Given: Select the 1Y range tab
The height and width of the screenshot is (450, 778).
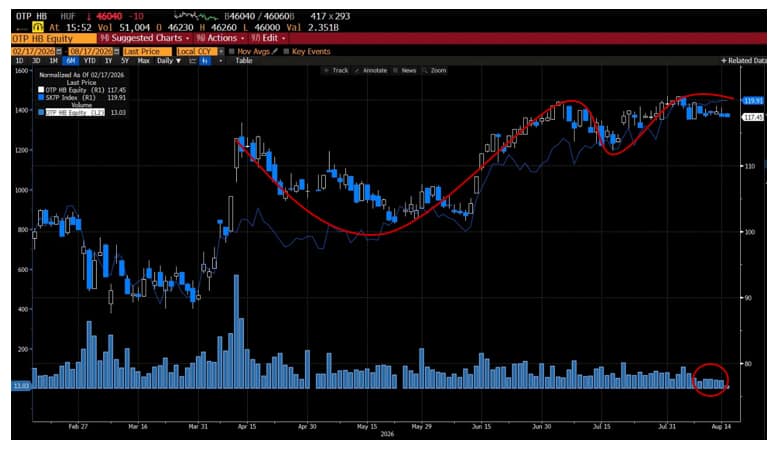Looking at the screenshot, I should coord(108,61).
